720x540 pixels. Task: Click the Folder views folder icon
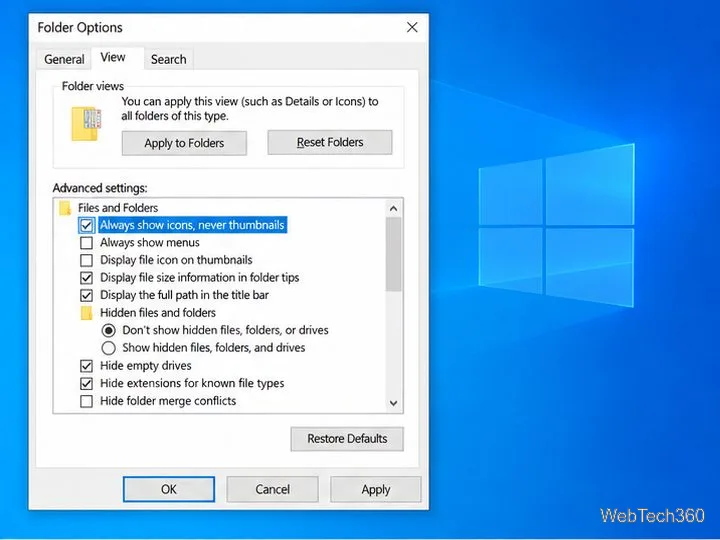click(x=86, y=124)
